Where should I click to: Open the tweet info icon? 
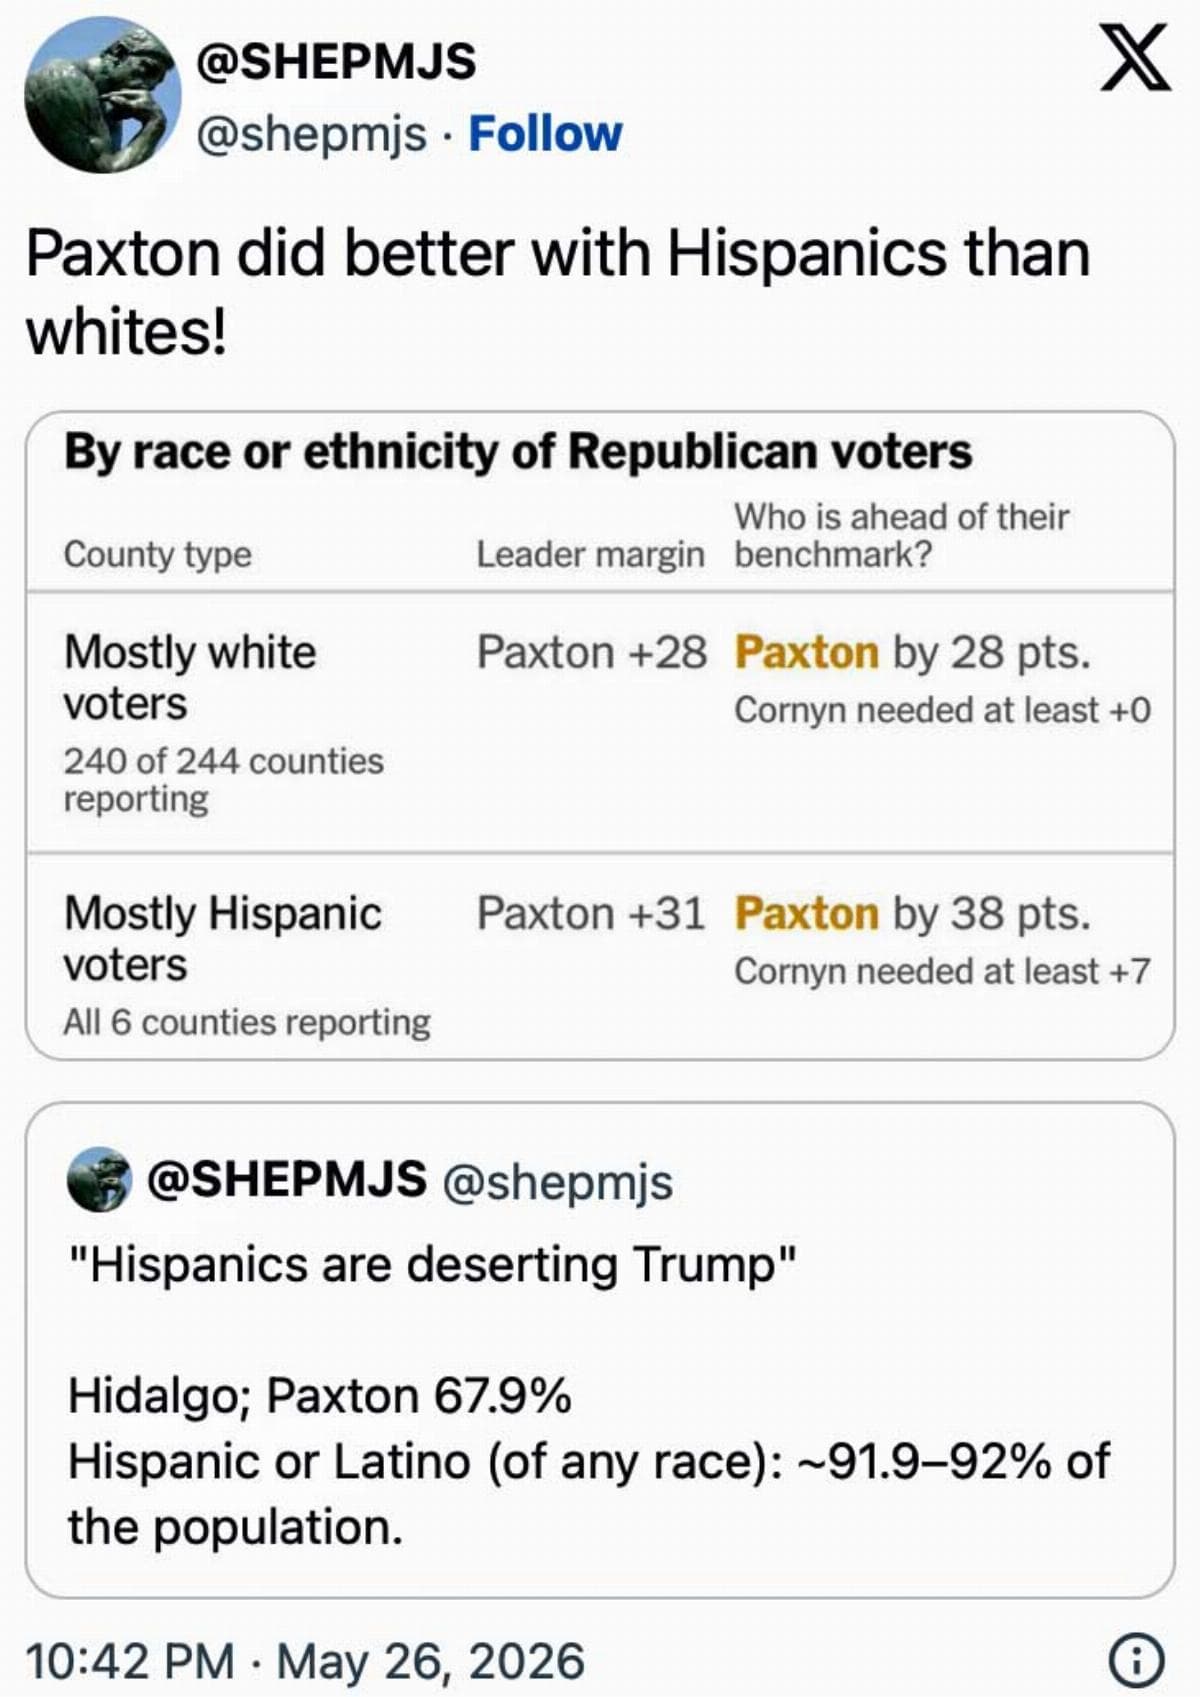(x=1137, y=1661)
